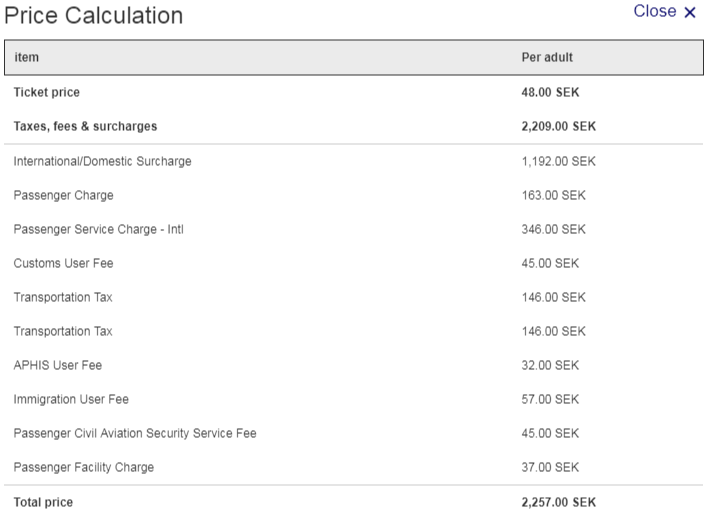The image size is (706, 517).
Task: Click International/Domestic Surcharge label
Action: (102, 161)
